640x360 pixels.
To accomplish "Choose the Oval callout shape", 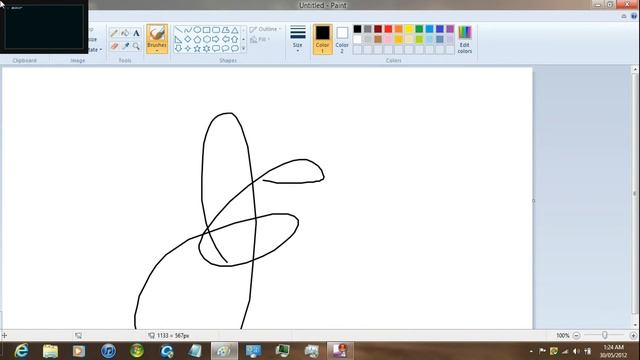I will (x=225, y=49).
